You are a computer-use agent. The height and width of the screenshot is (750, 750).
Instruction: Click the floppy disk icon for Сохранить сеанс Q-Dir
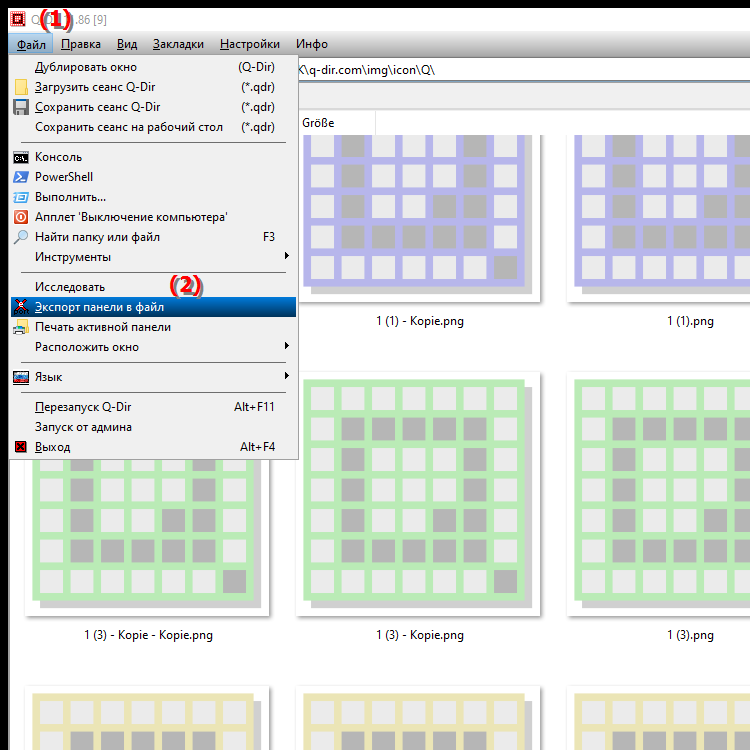[21, 107]
